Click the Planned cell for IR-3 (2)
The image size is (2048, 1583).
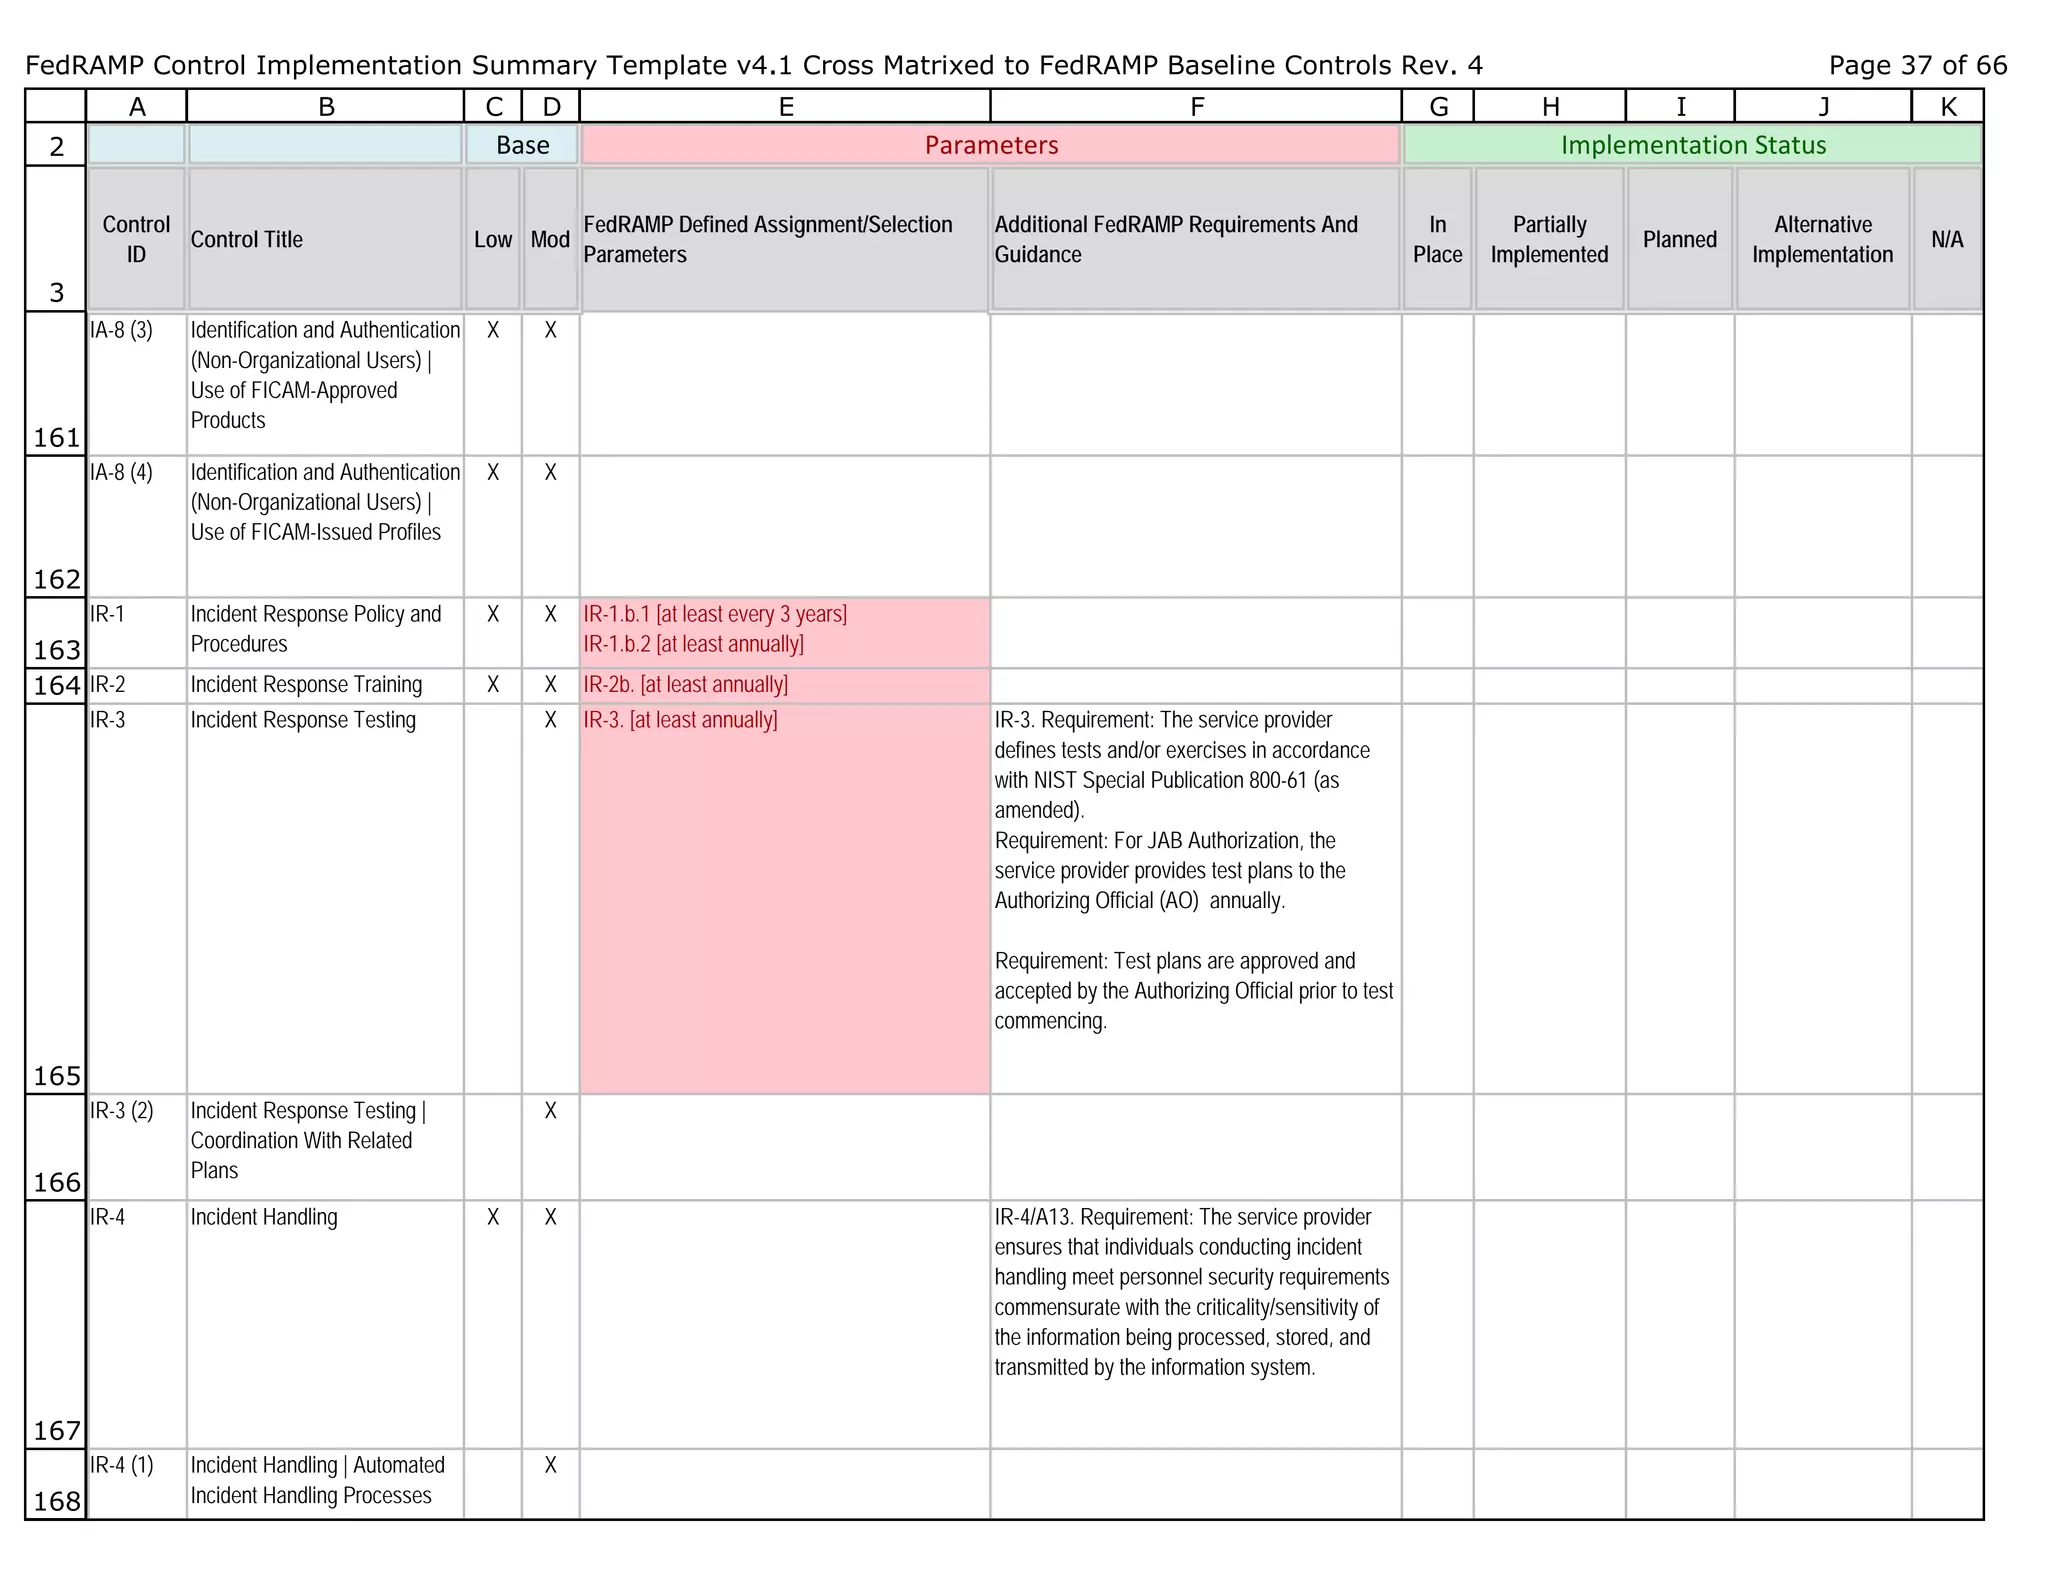(x=1680, y=1147)
